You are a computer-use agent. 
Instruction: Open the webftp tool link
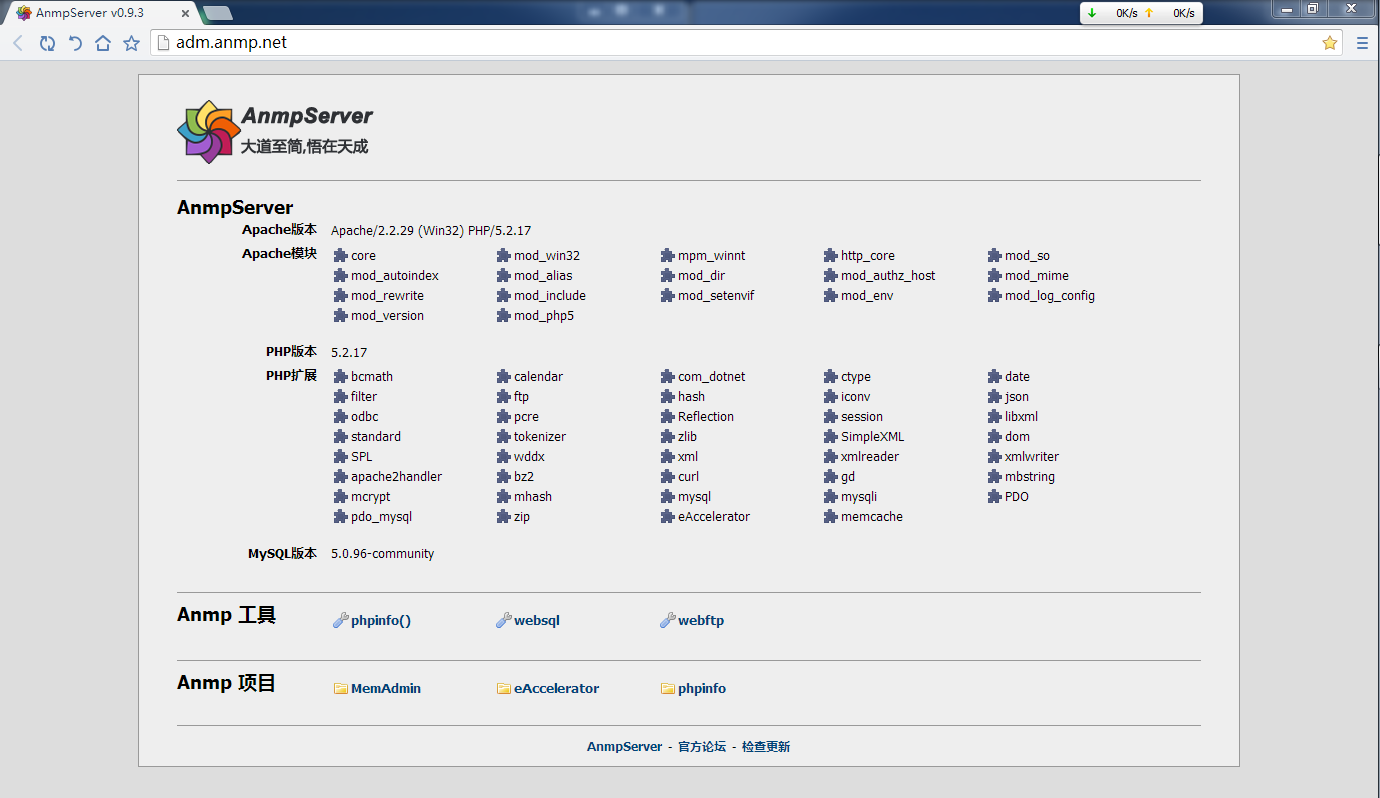(x=701, y=621)
